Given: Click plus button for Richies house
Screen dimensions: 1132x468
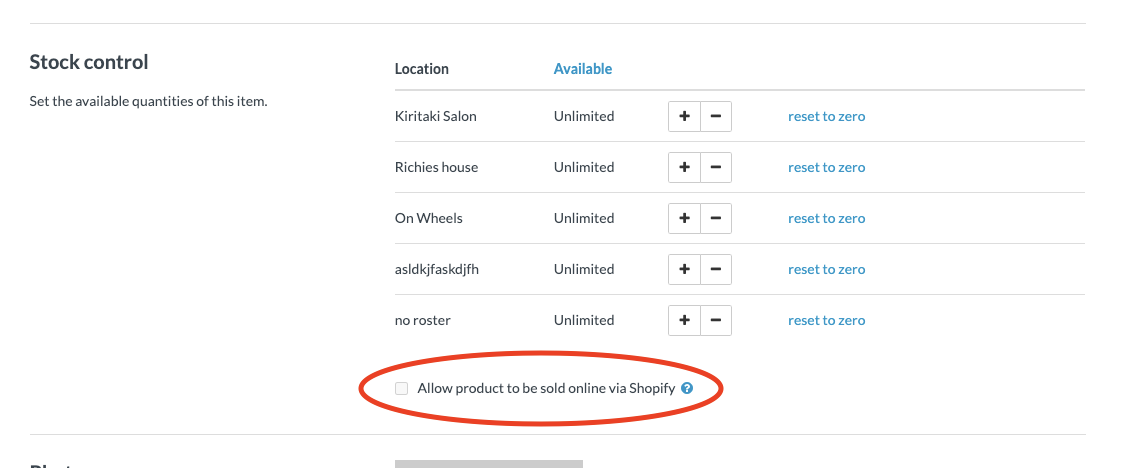Looking at the screenshot, I should pyautogui.click(x=684, y=168).
